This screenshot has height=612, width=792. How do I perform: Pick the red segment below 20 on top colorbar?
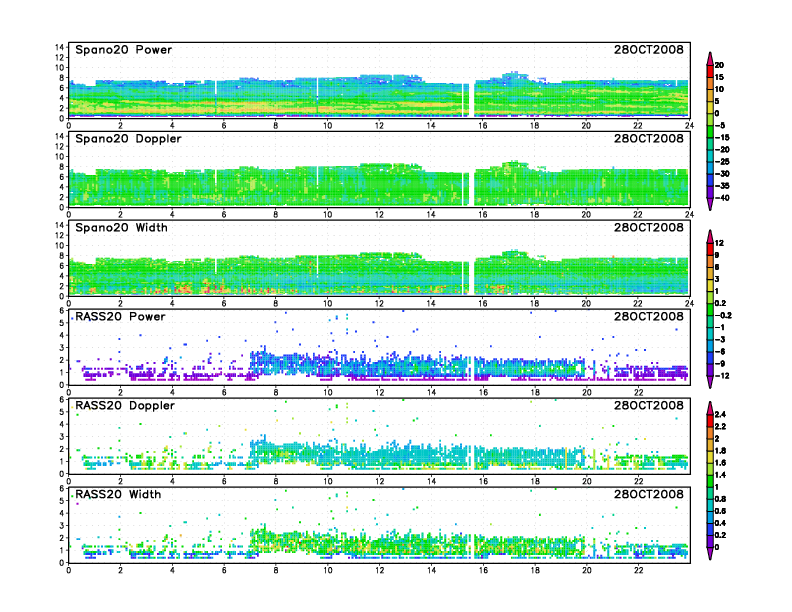click(710, 71)
